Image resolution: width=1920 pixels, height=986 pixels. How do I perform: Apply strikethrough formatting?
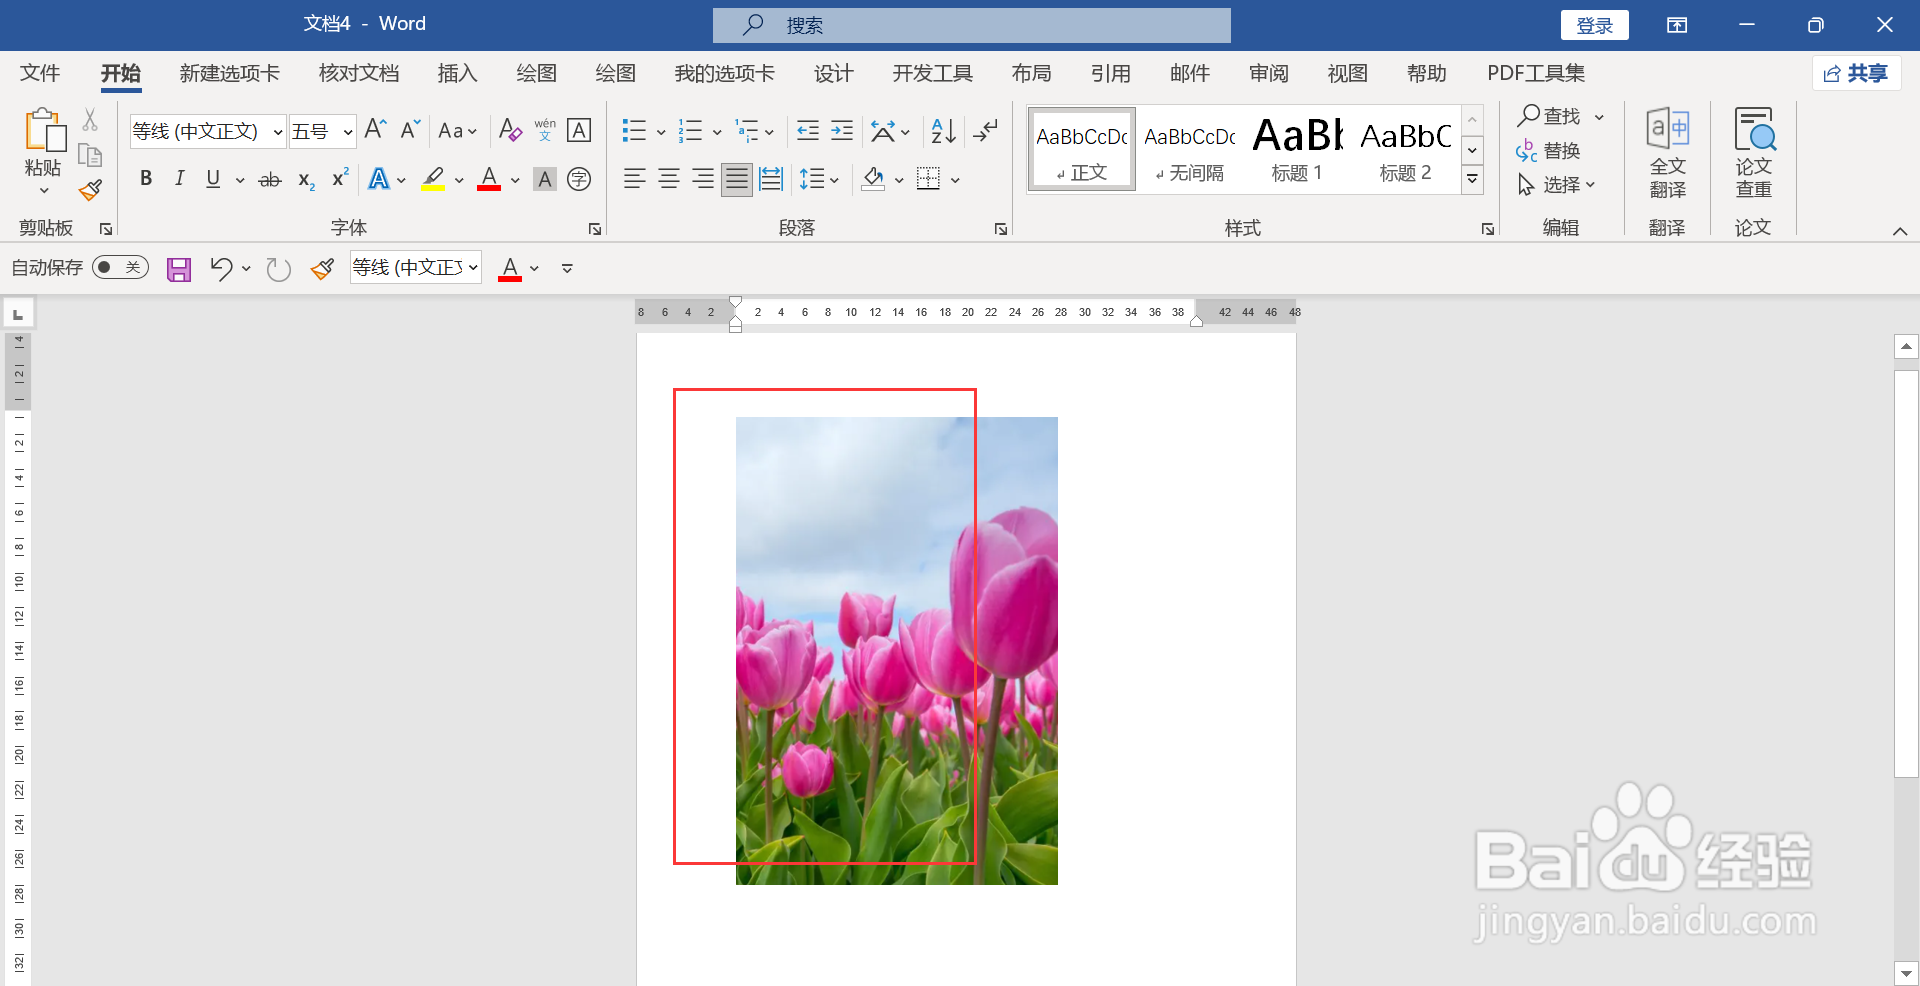click(x=270, y=180)
